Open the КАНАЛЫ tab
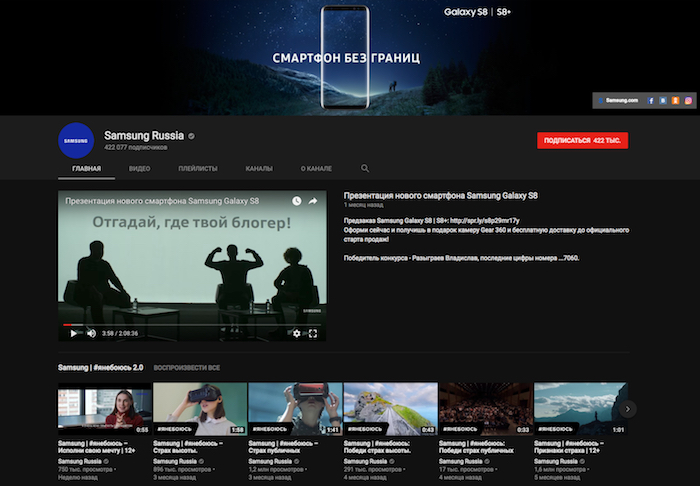This screenshot has width=700, height=486. tap(259, 169)
